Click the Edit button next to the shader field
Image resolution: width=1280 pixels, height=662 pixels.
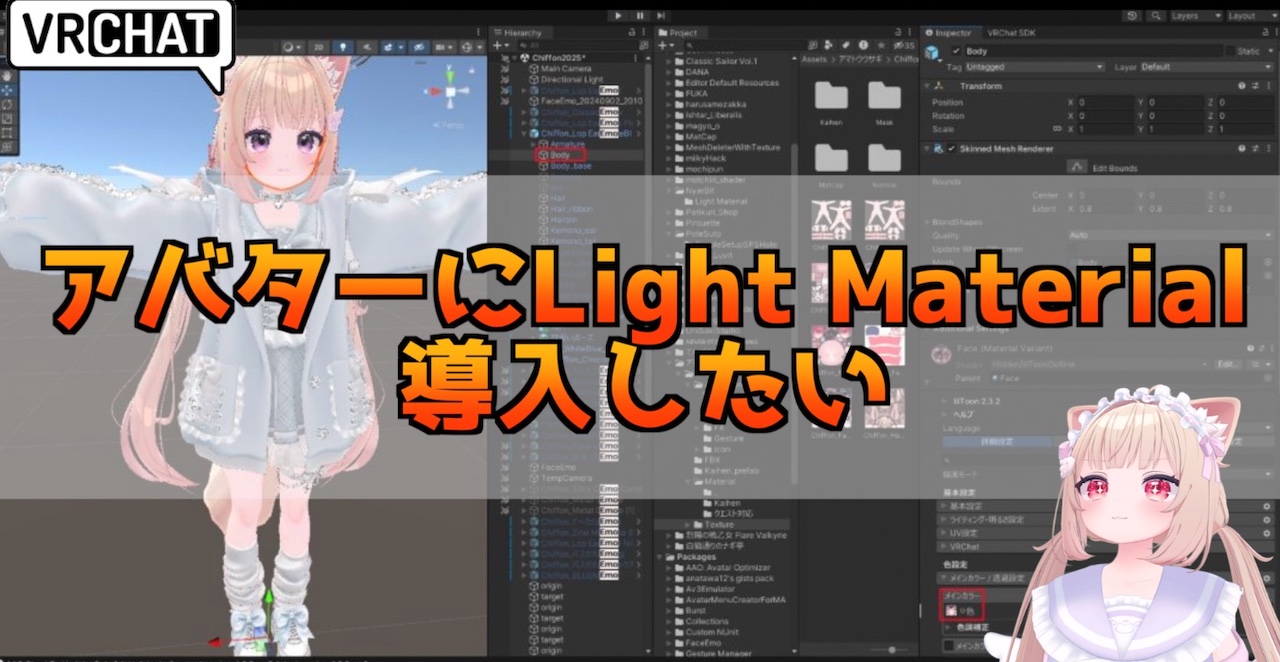1226,364
